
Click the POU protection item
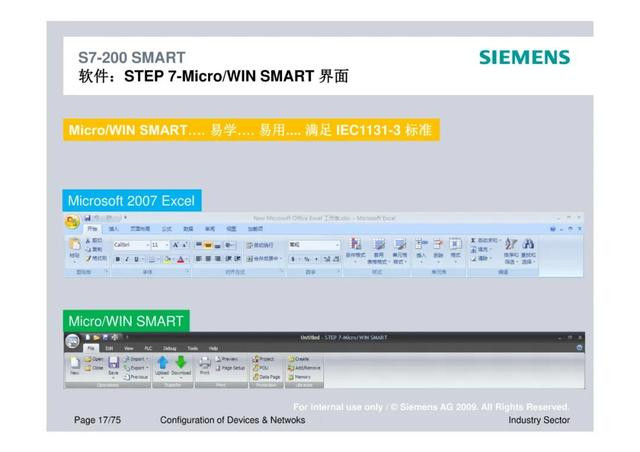(260, 368)
